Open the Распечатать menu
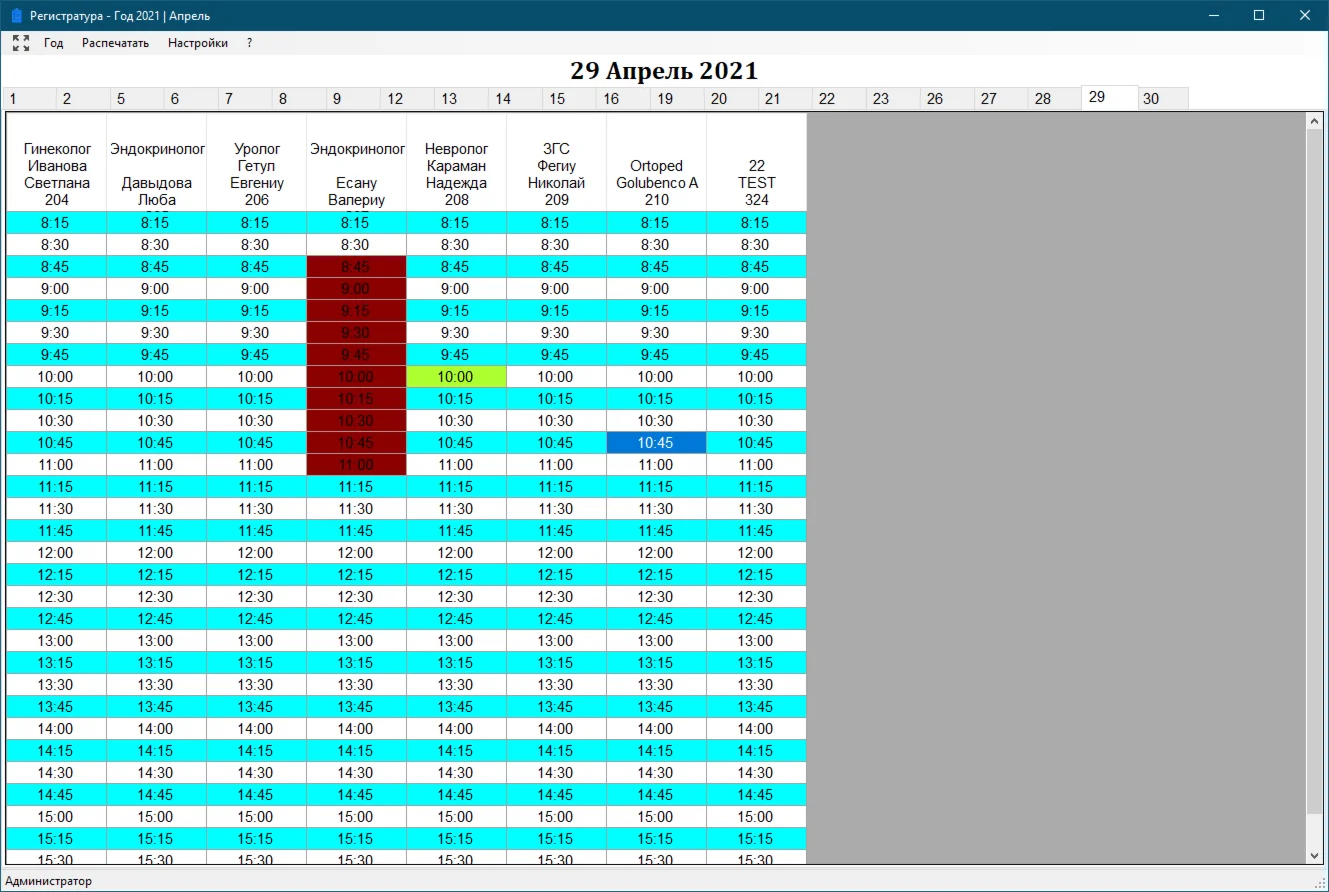1329x892 pixels. point(116,43)
